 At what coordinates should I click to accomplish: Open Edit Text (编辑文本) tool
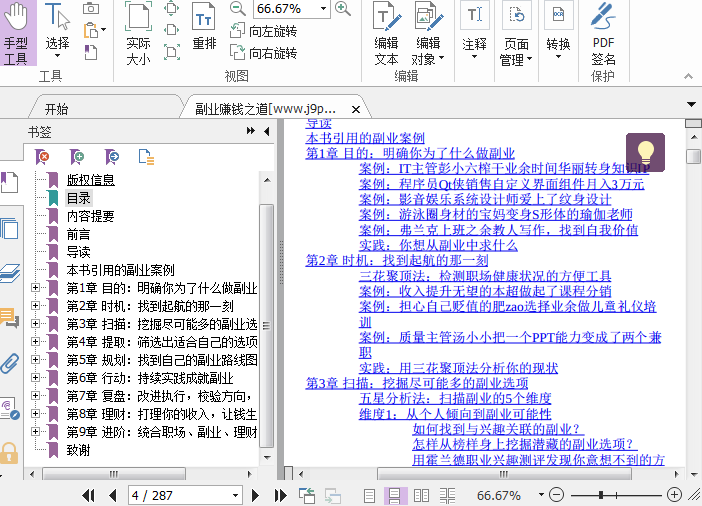click(386, 34)
